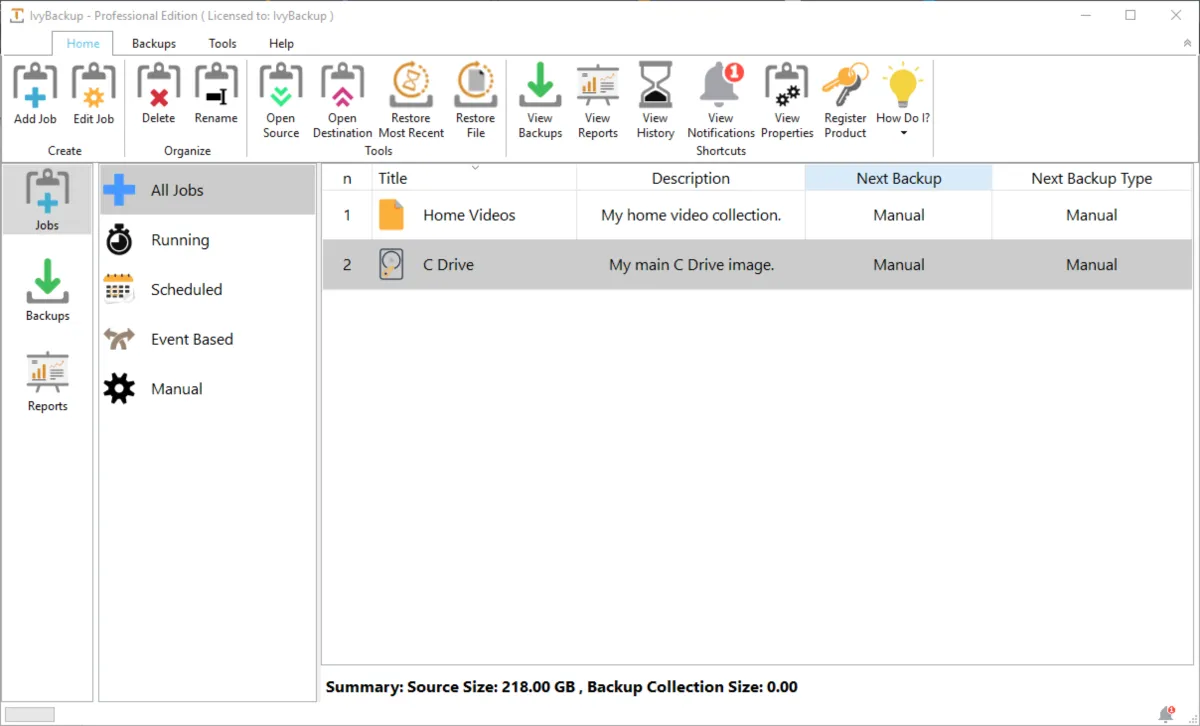Show Scheduled jobs
This screenshot has height=726, width=1200.
[207, 290]
